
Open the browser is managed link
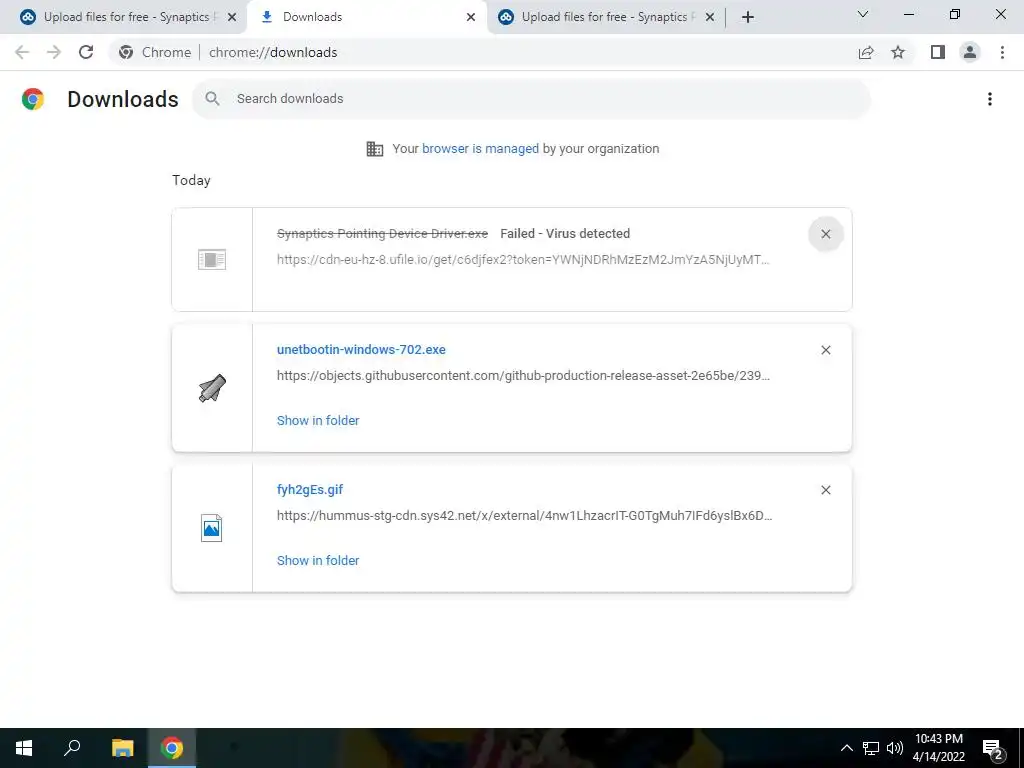(x=480, y=148)
